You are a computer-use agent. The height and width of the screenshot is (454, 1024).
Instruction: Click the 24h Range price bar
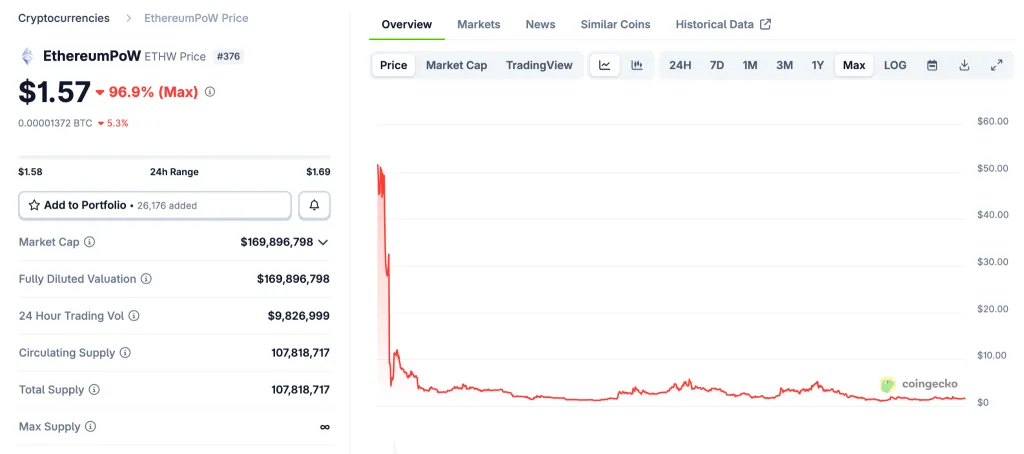[174, 157]
